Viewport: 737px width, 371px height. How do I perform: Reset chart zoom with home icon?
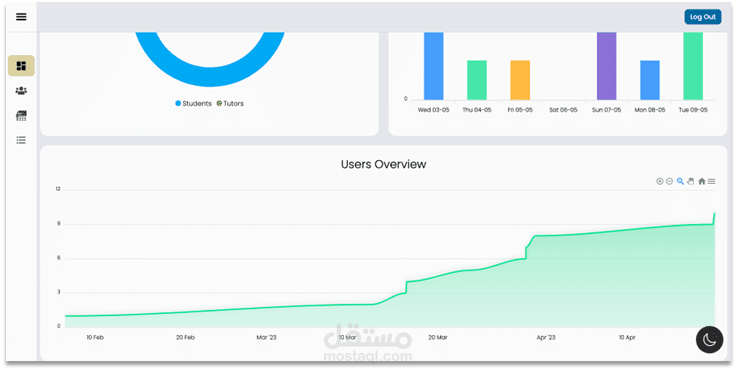pos(702,182)
